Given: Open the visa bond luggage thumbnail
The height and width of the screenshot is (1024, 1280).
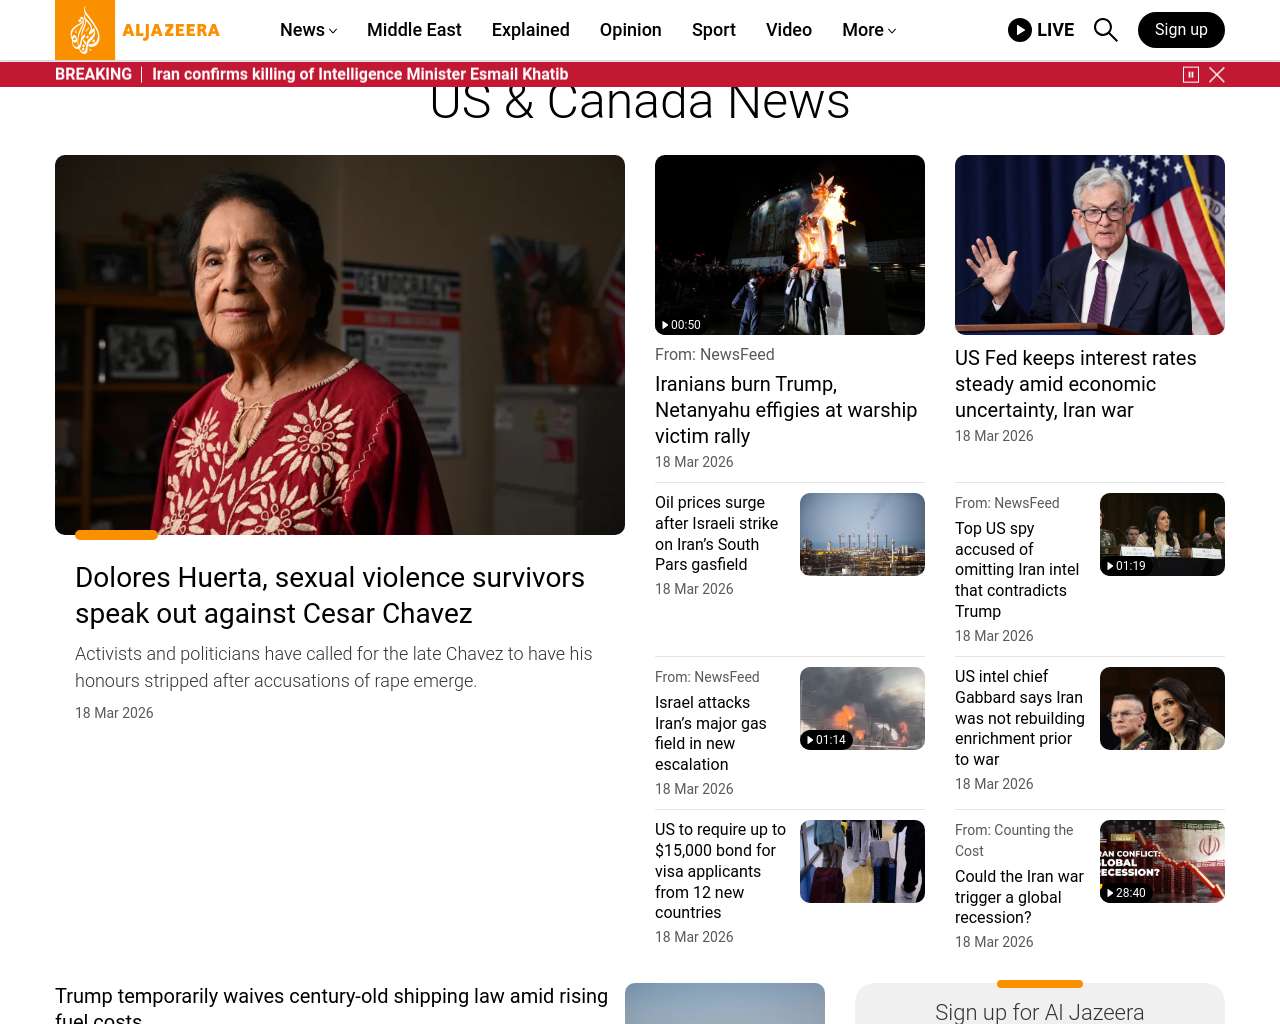Looking at the screenshot, I should [x=862, y=861].
